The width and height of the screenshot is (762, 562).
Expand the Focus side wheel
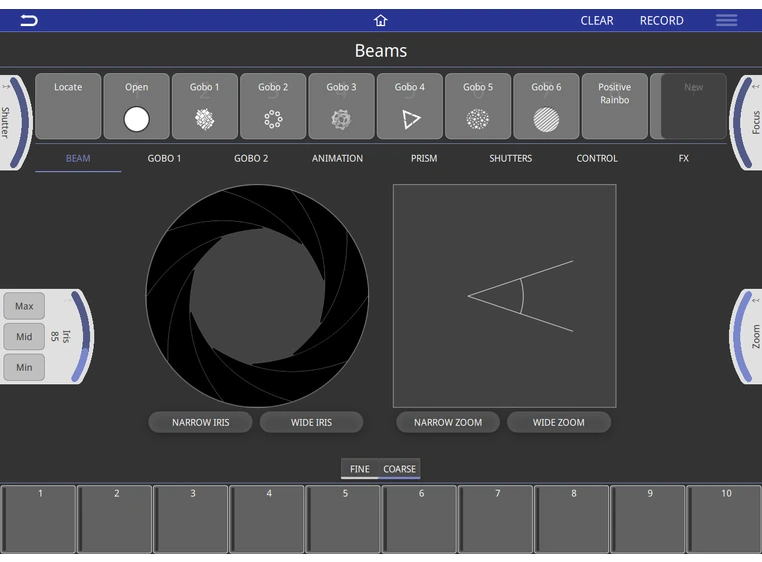point(750,122)
